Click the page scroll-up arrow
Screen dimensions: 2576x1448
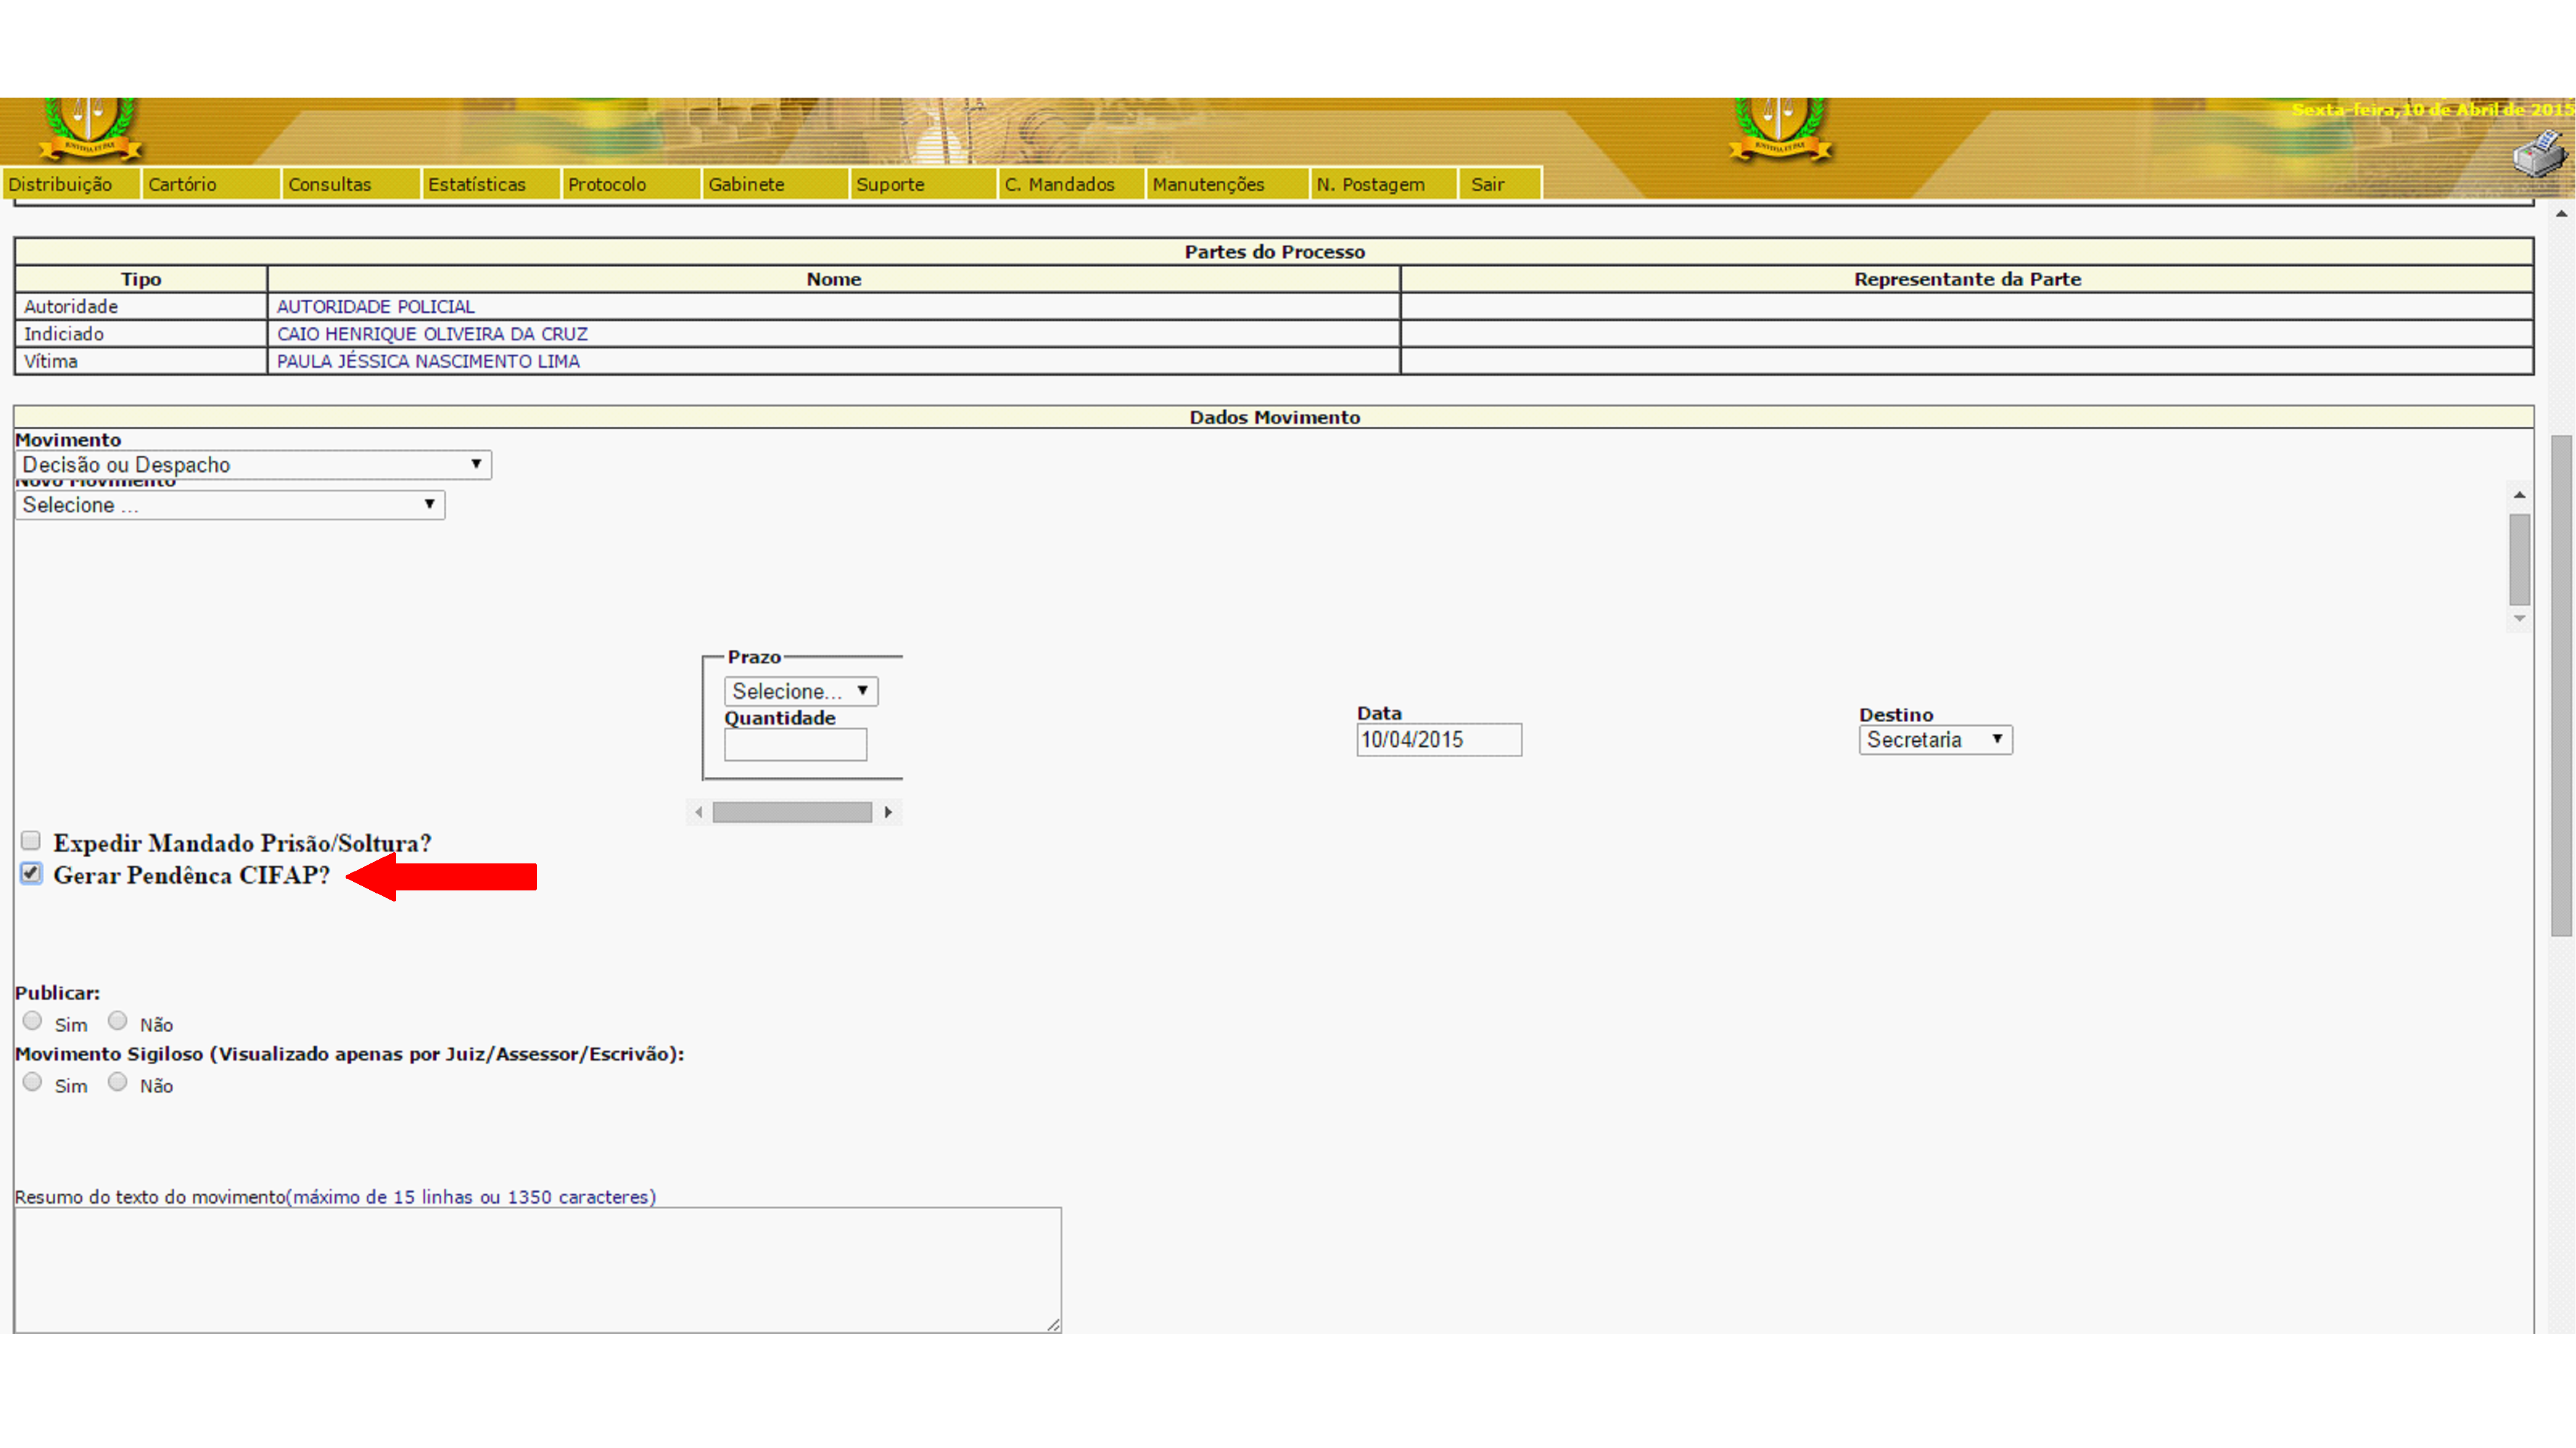pyautogui.click(x=2561, y=213)
